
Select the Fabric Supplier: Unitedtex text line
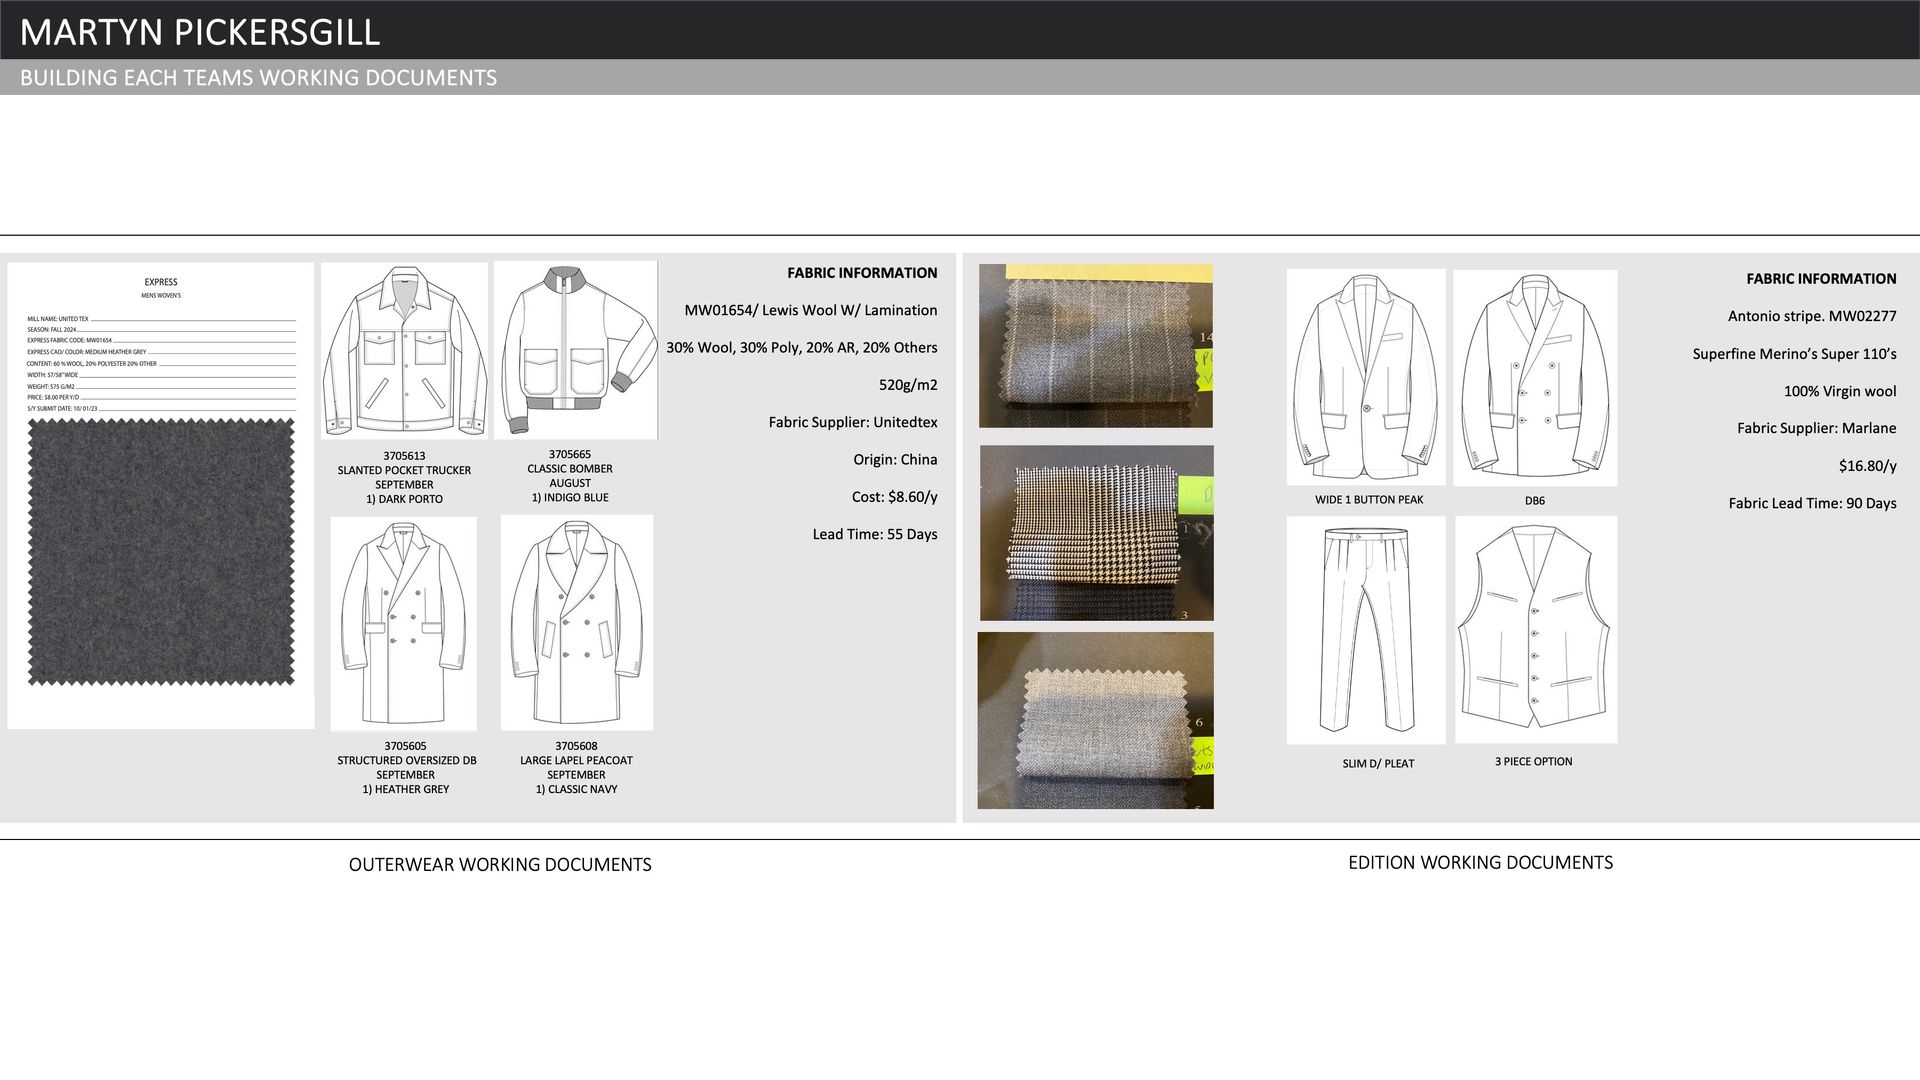(x=853, y=423)
